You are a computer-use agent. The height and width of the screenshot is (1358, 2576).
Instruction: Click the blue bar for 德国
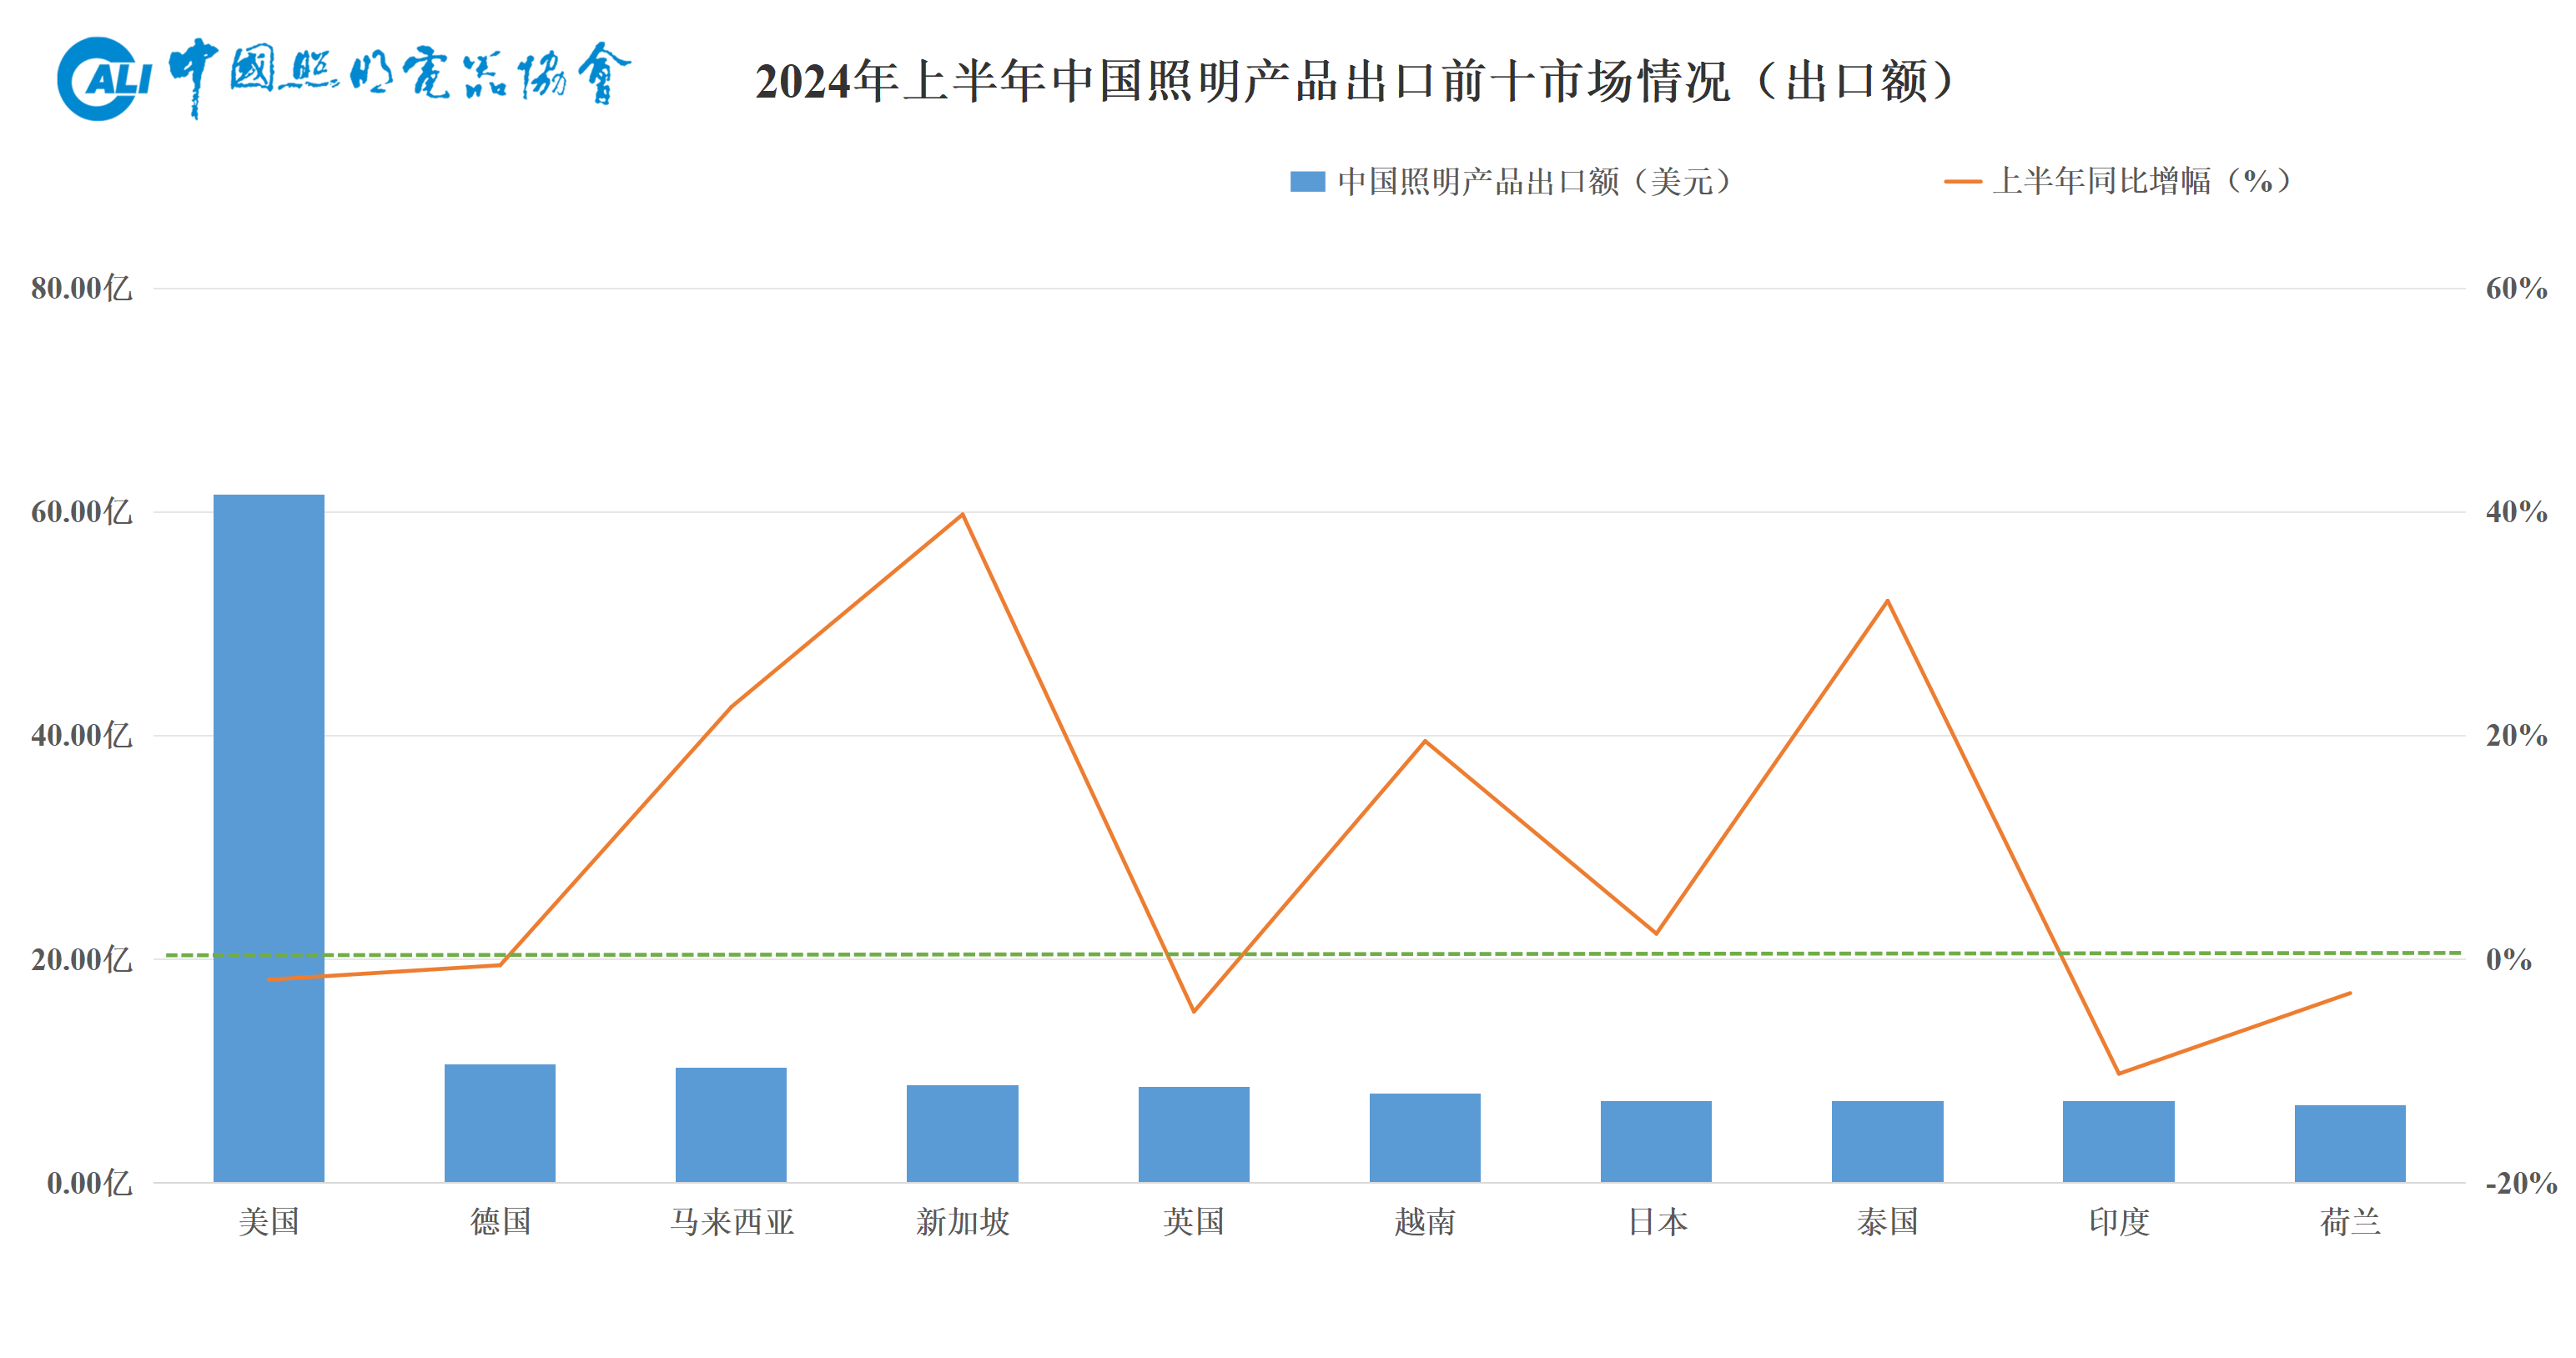point(500,1123)
